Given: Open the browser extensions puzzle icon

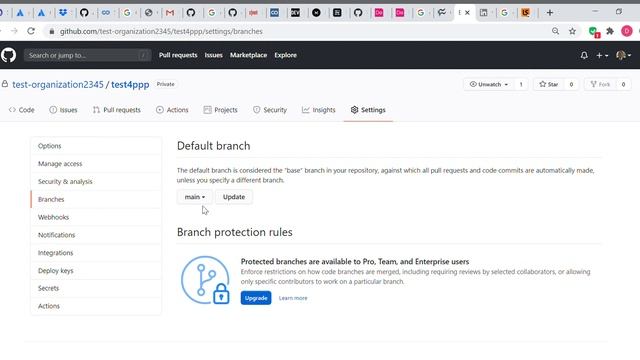Looking at the screenshot, I should pos(610,31).
